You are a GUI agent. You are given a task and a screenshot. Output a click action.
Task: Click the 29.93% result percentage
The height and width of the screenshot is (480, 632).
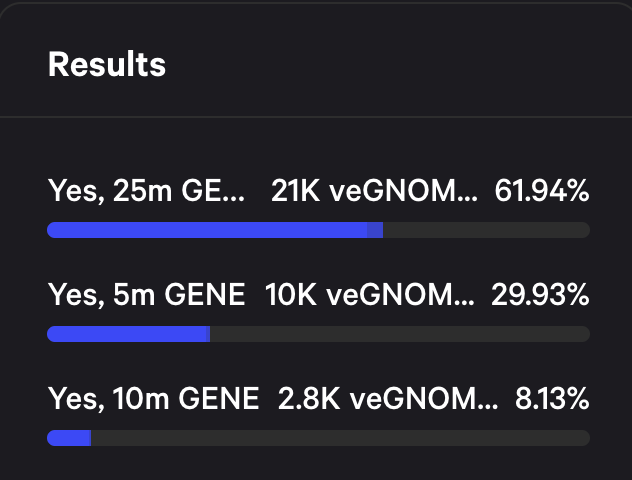point(540,295)
